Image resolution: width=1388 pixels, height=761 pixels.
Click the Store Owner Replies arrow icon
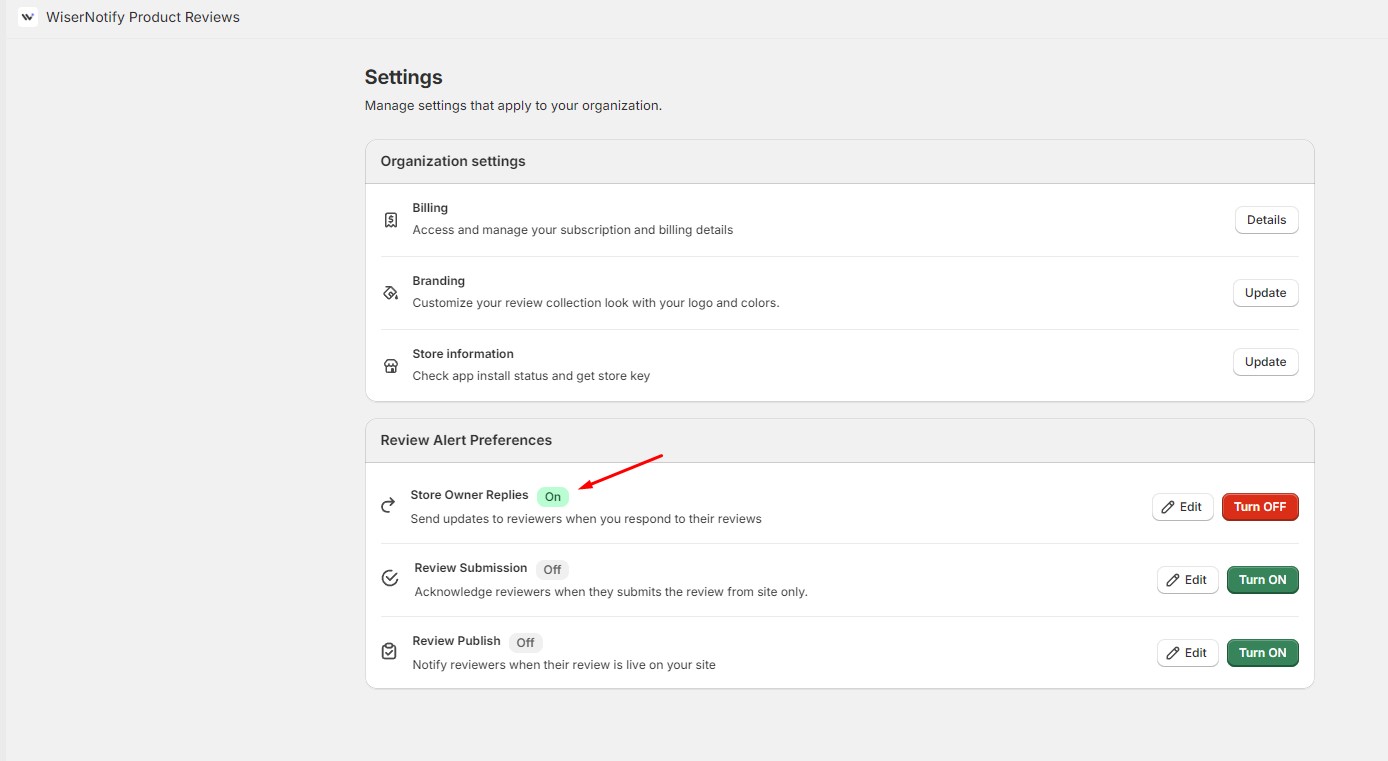[x=388, y=506]
